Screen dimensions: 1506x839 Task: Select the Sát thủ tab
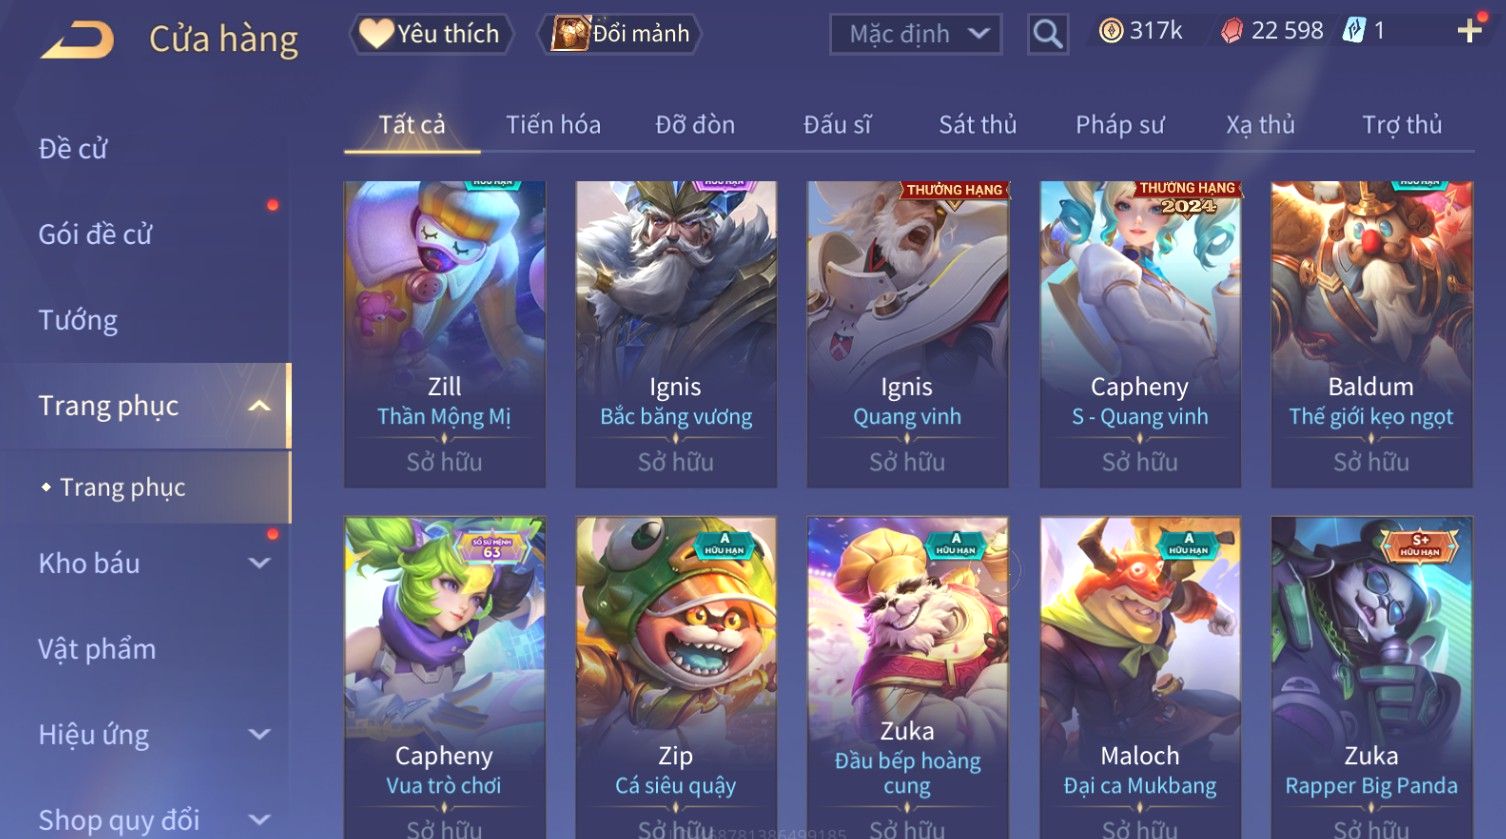(977, 125)
